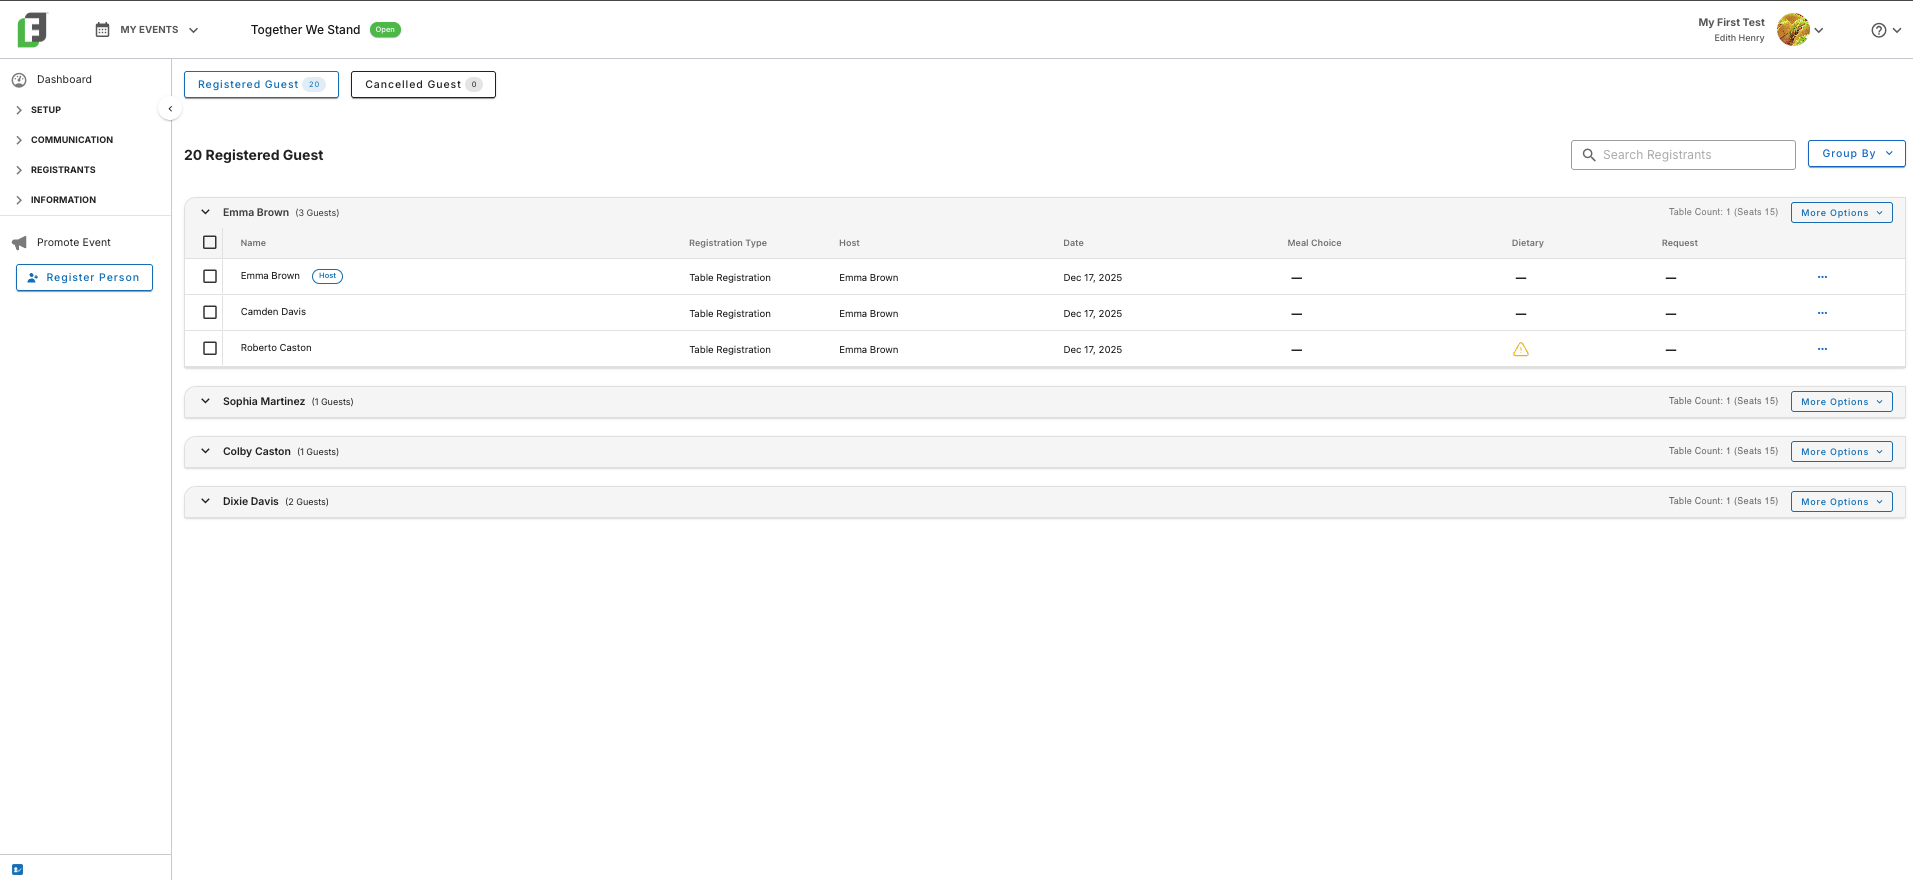Select the Registered Guest tab

click(x=261, y=85)
